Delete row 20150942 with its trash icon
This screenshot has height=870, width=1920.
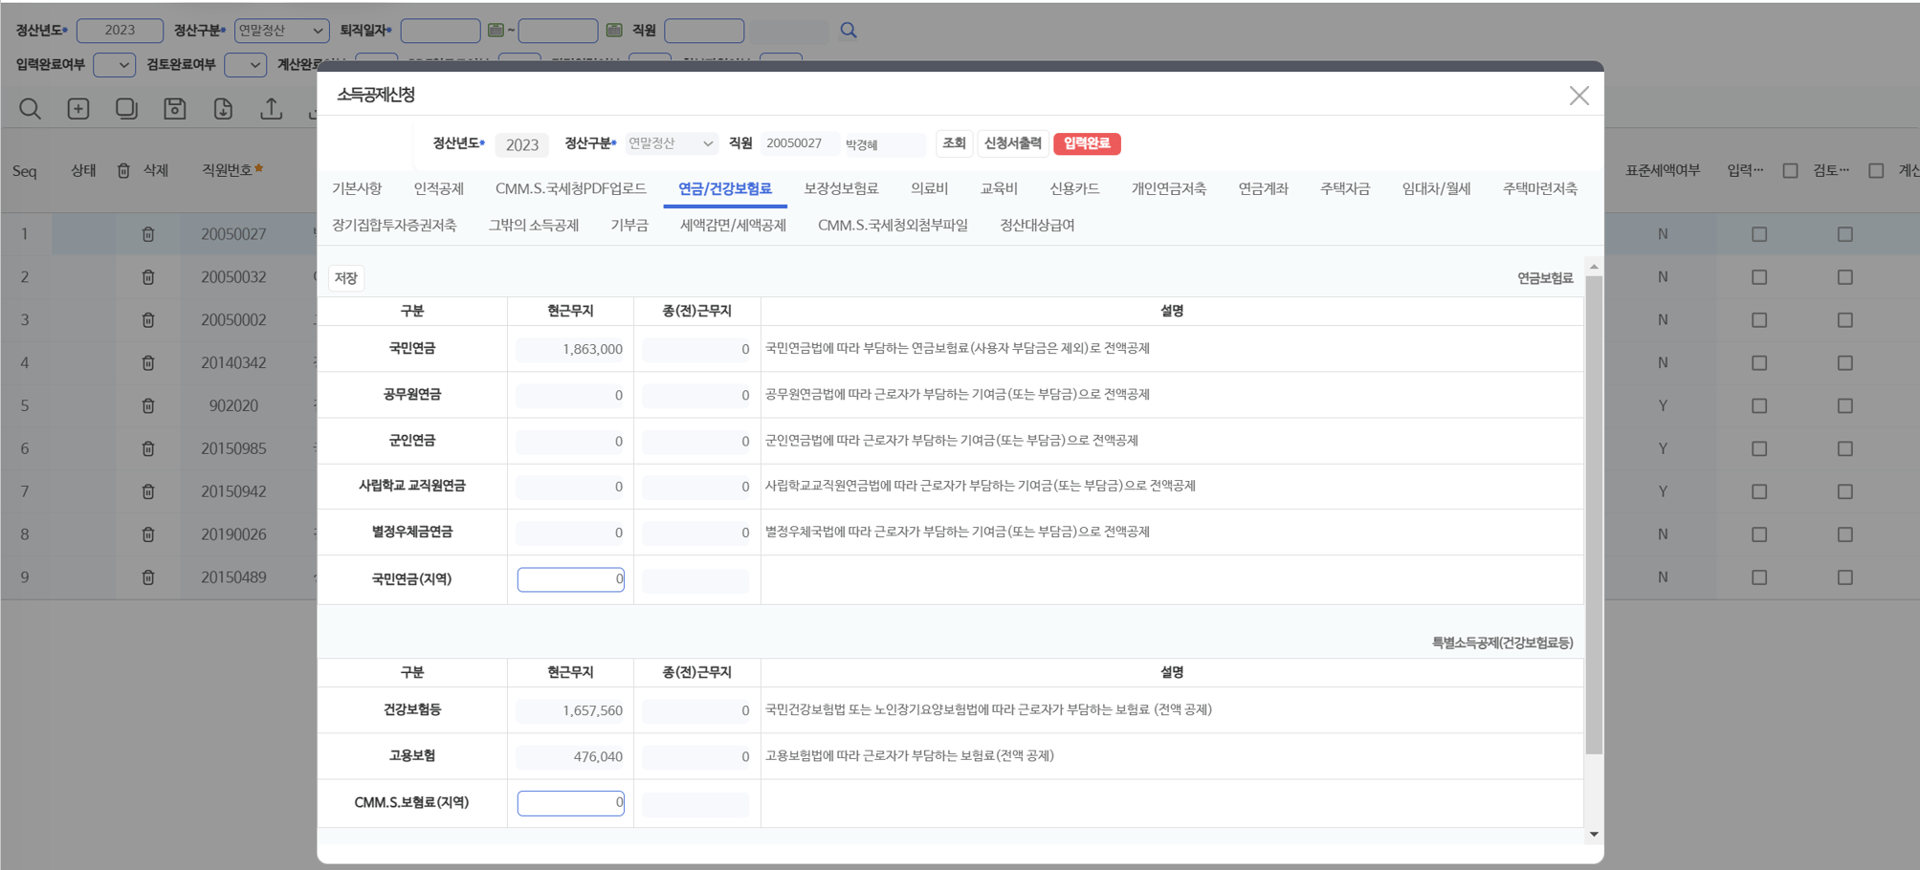(148, 492)
